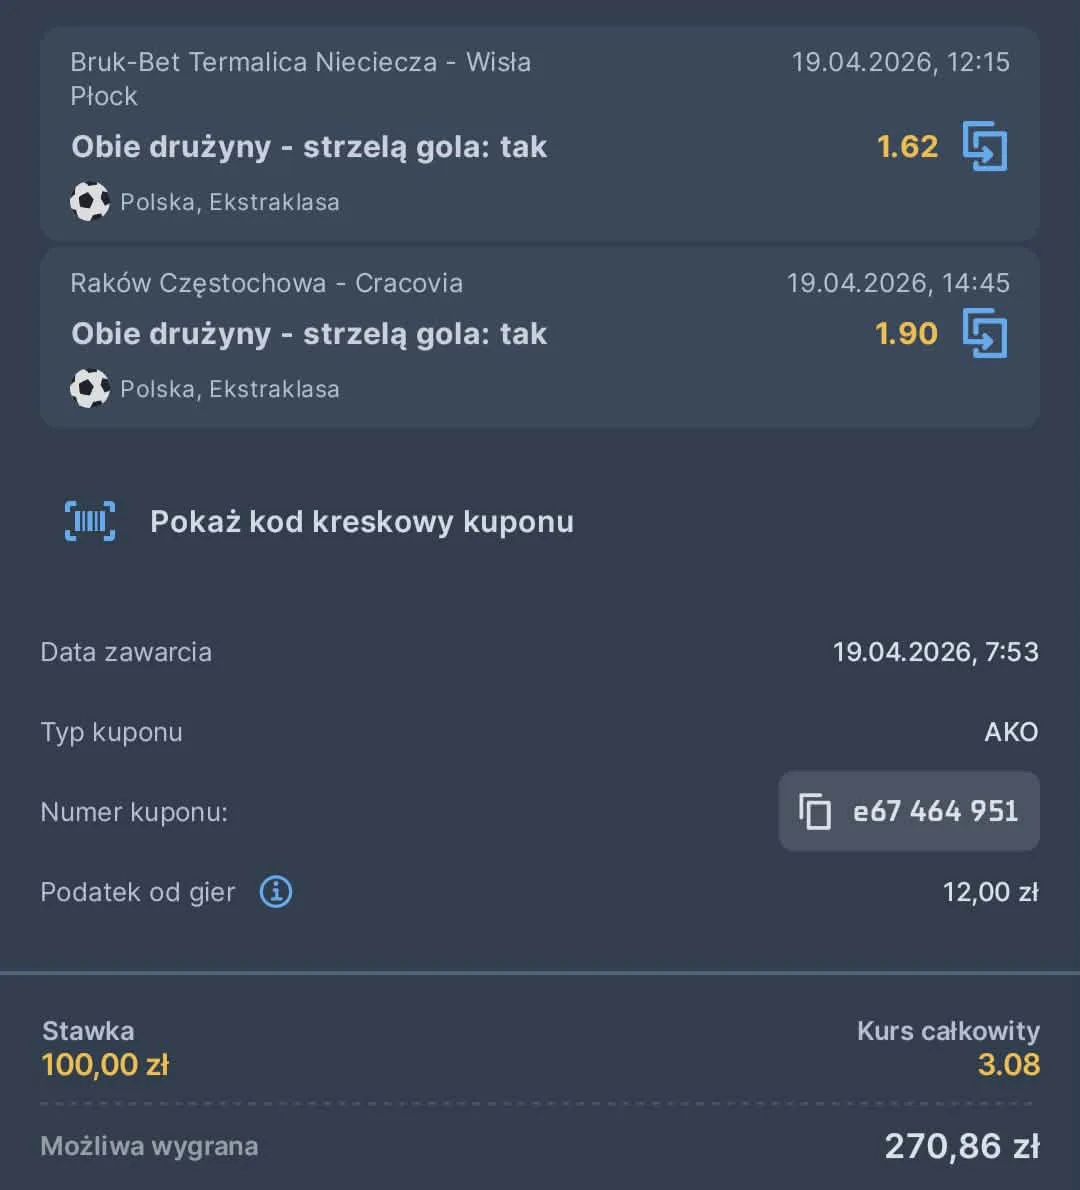Select the odds value 1.62
1080x1190 pixels.
[x=906, y=147]
